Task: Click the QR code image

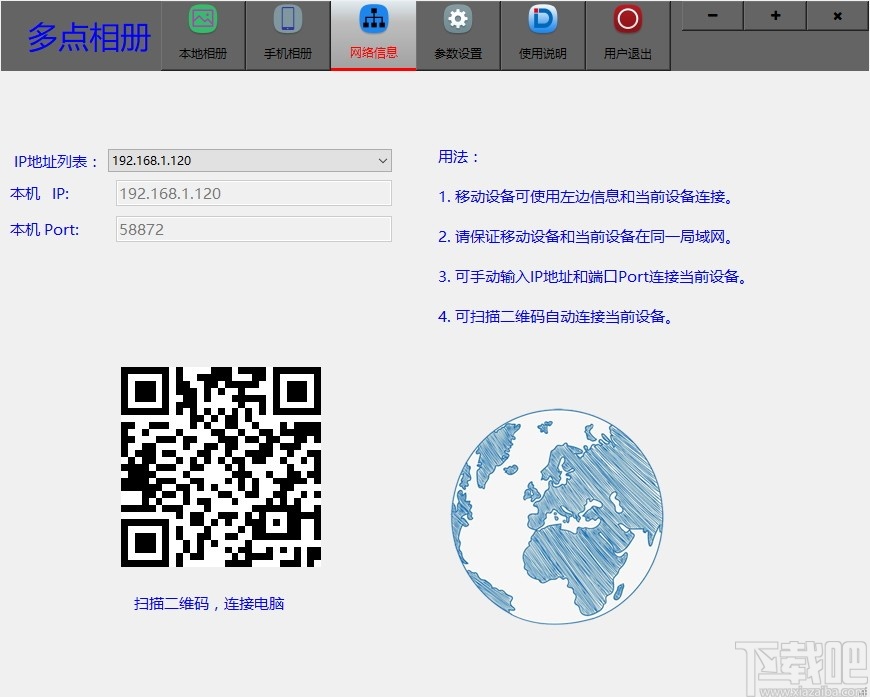Action: tap(221, 467)
